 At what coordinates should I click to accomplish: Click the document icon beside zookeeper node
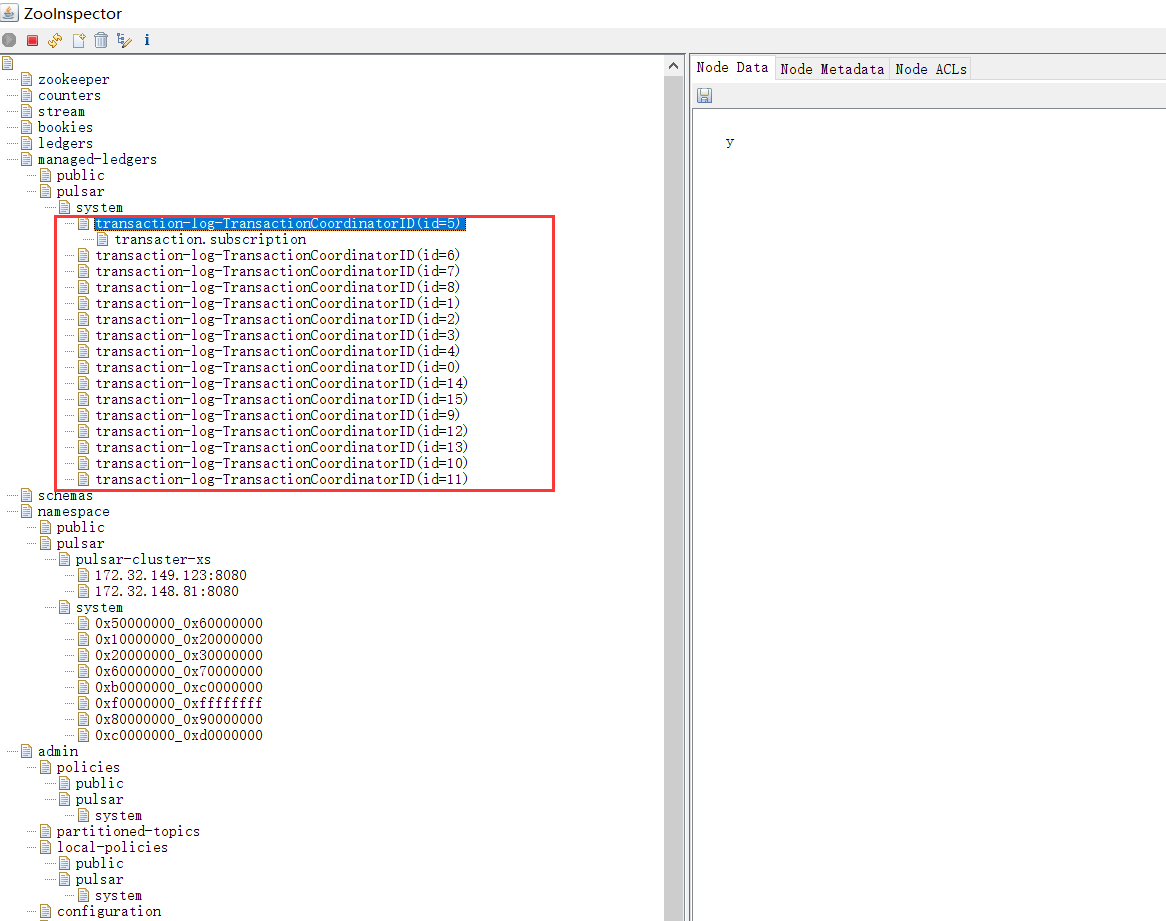[27, 79]
